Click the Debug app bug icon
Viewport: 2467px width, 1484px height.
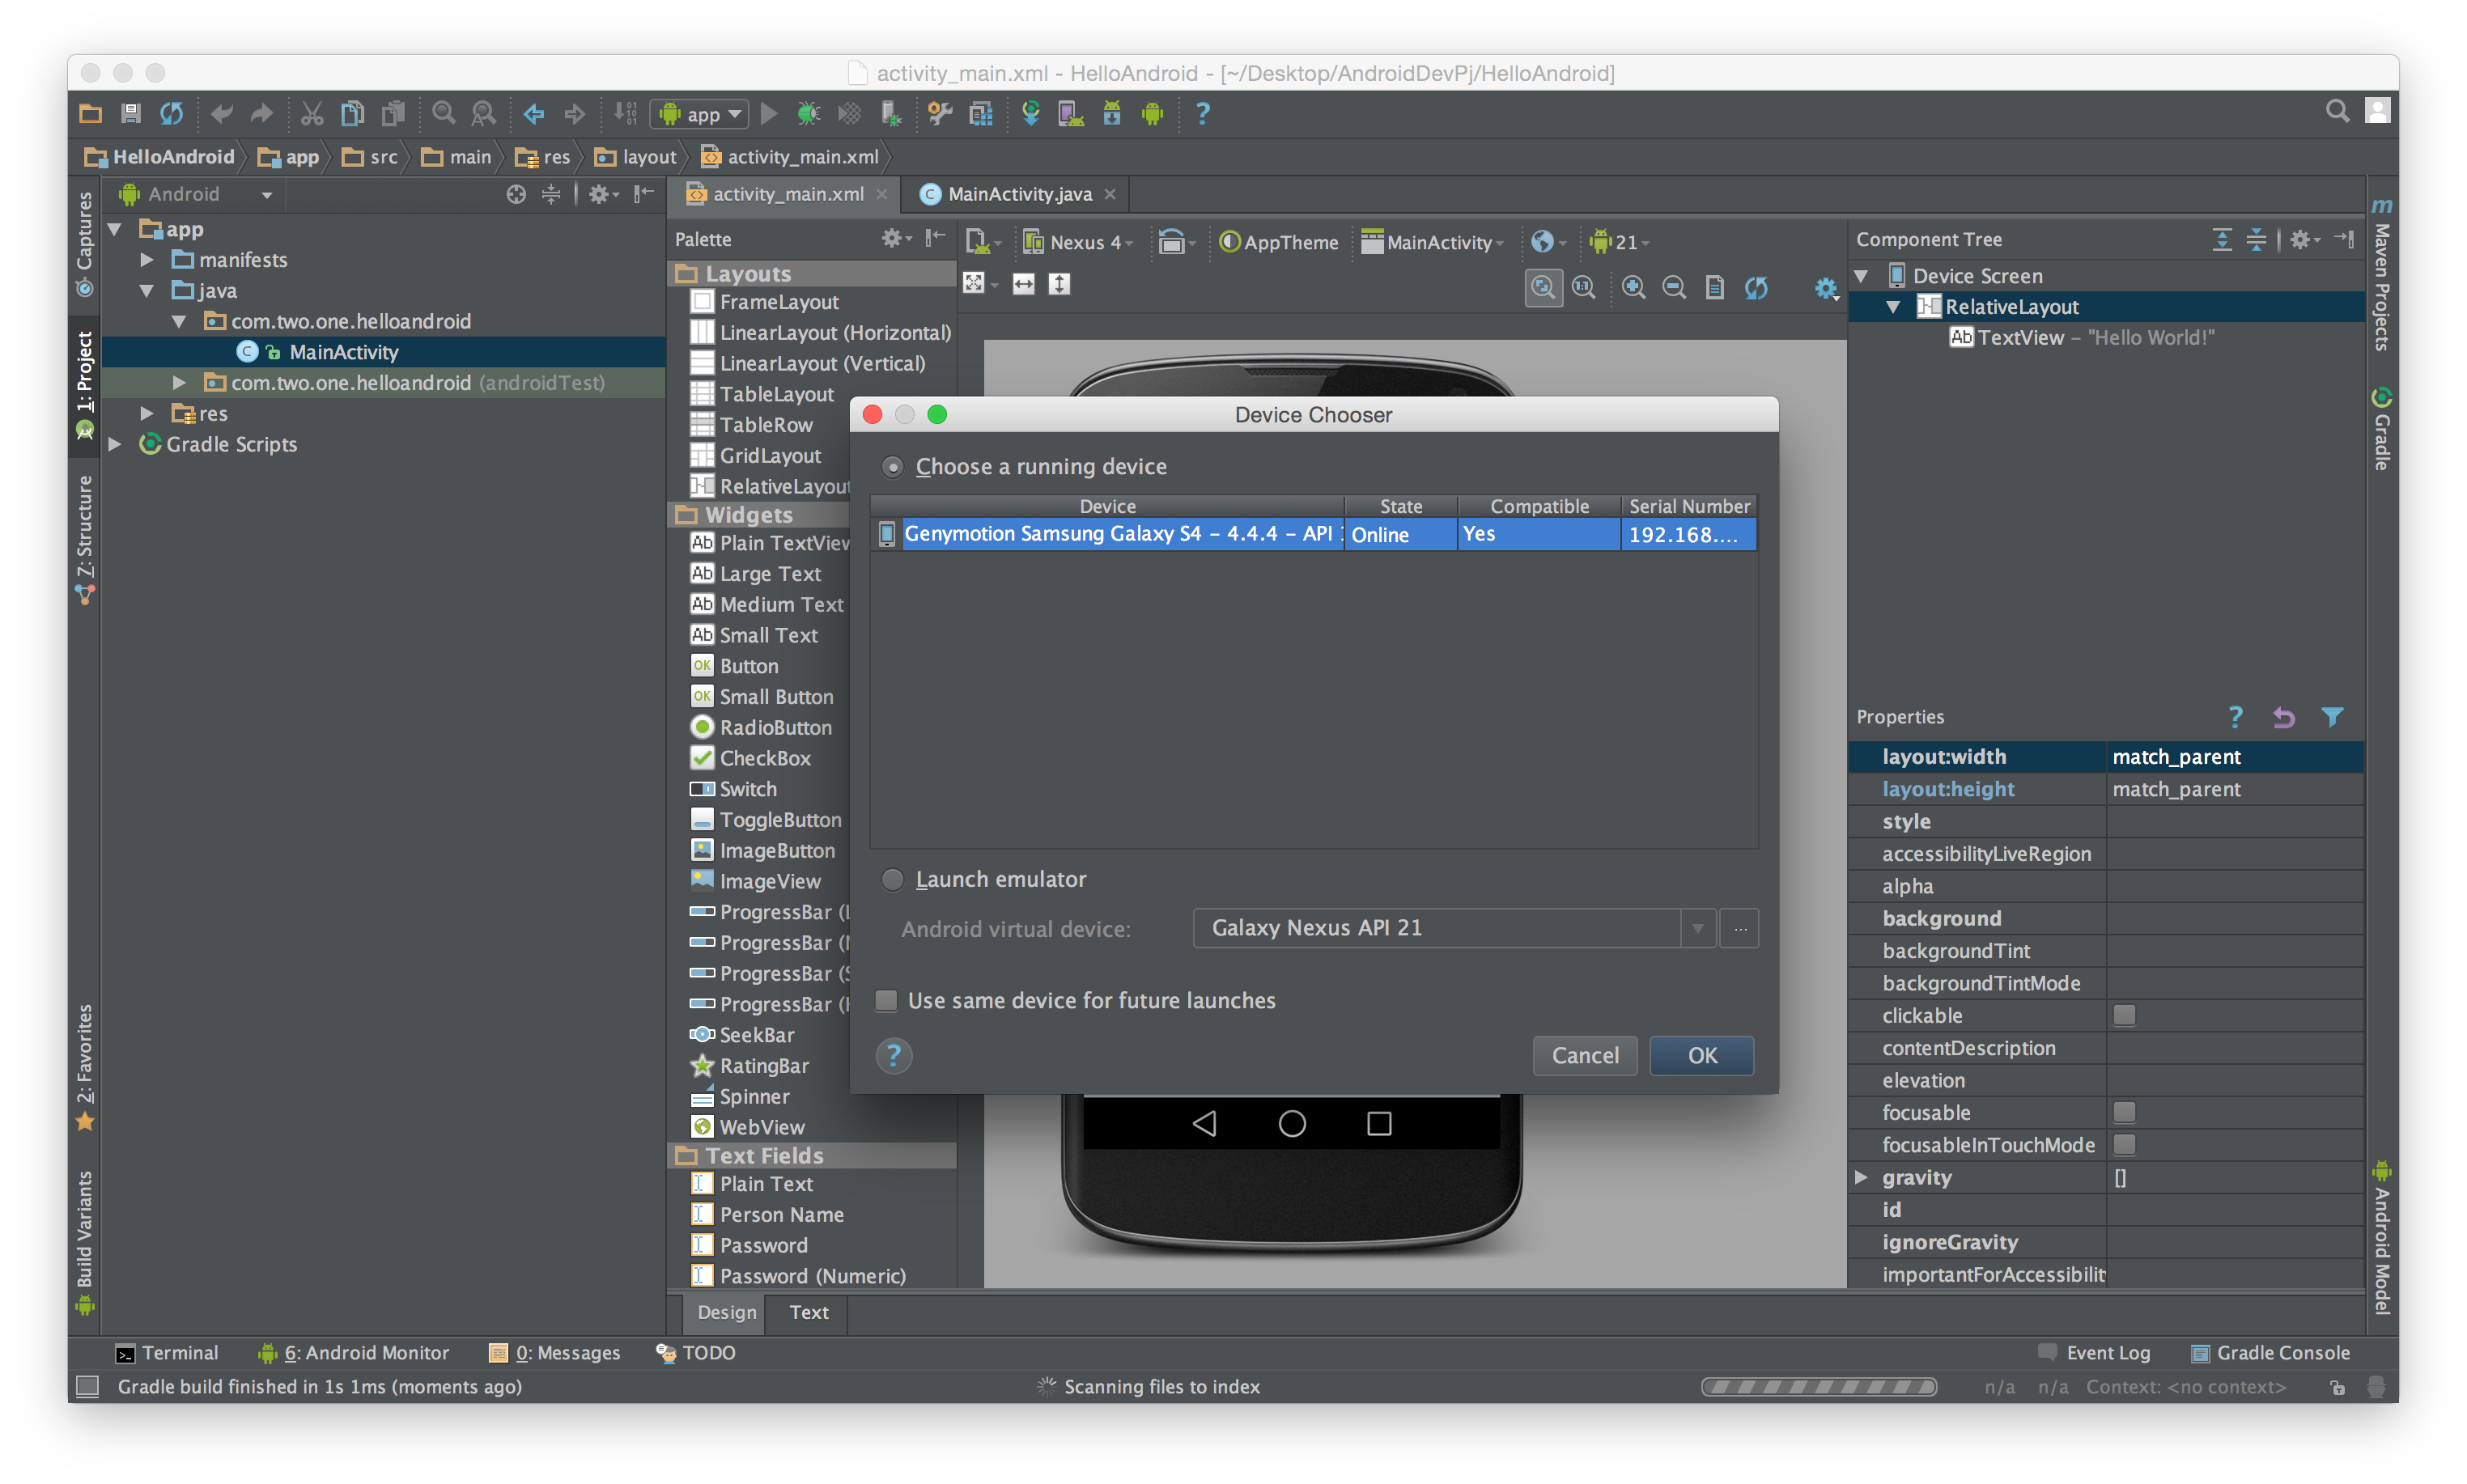[808, 114]
